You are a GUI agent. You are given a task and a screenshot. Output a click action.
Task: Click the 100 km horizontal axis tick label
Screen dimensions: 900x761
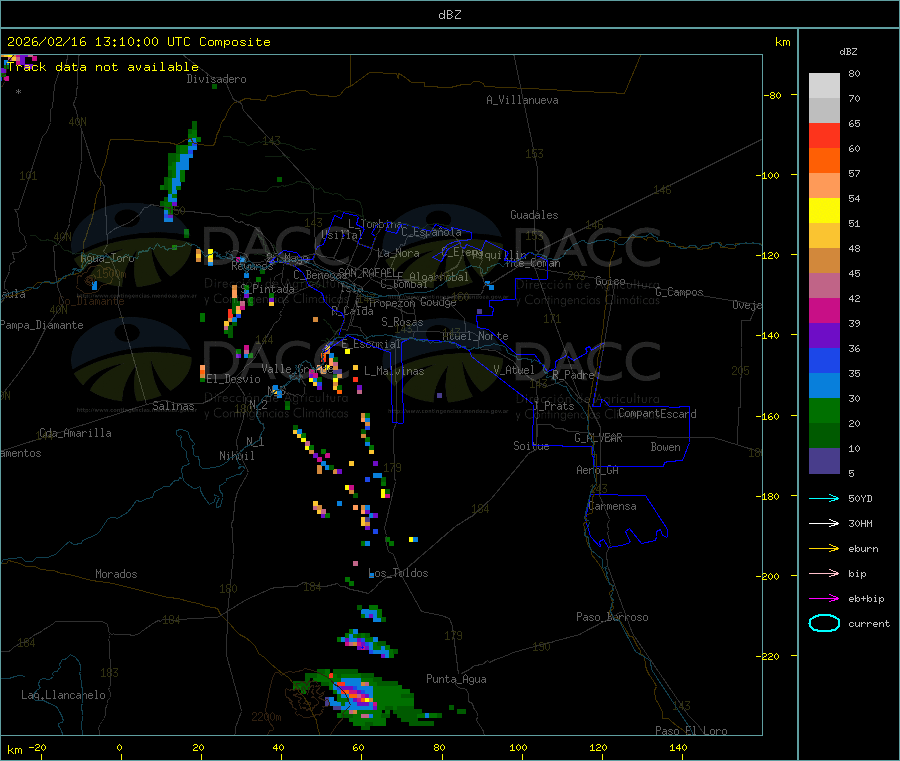[x=518, y=747]
